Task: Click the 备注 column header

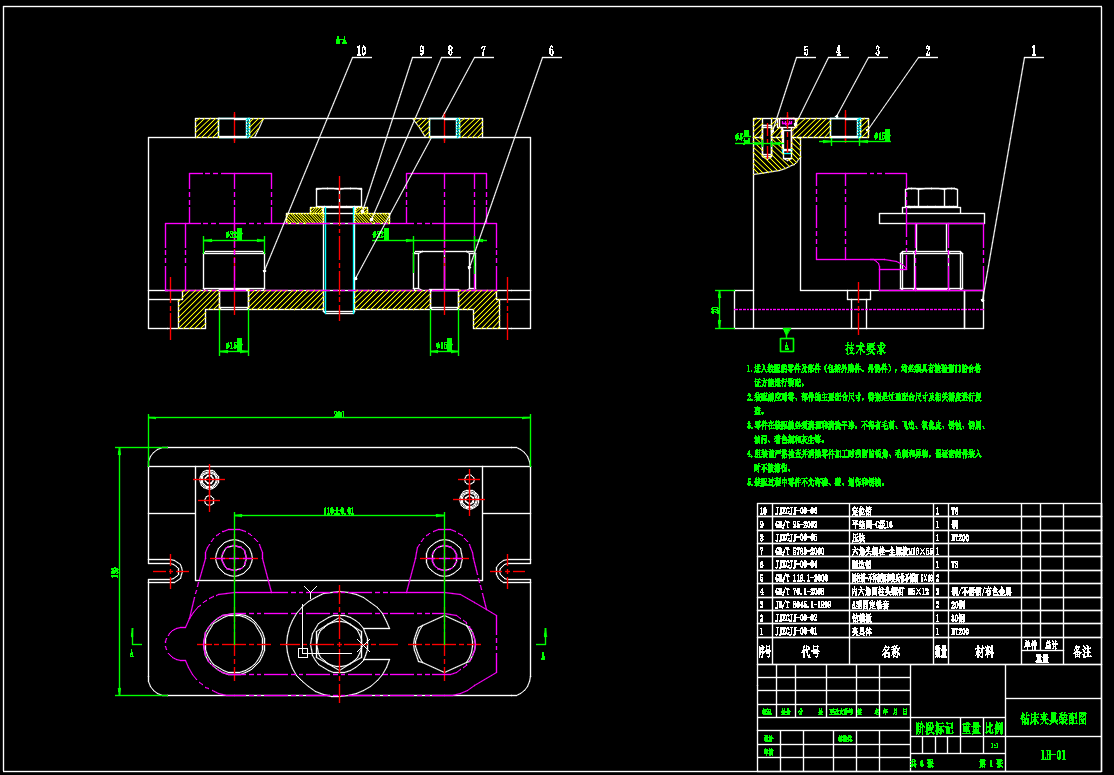Action: [1082, 651]
